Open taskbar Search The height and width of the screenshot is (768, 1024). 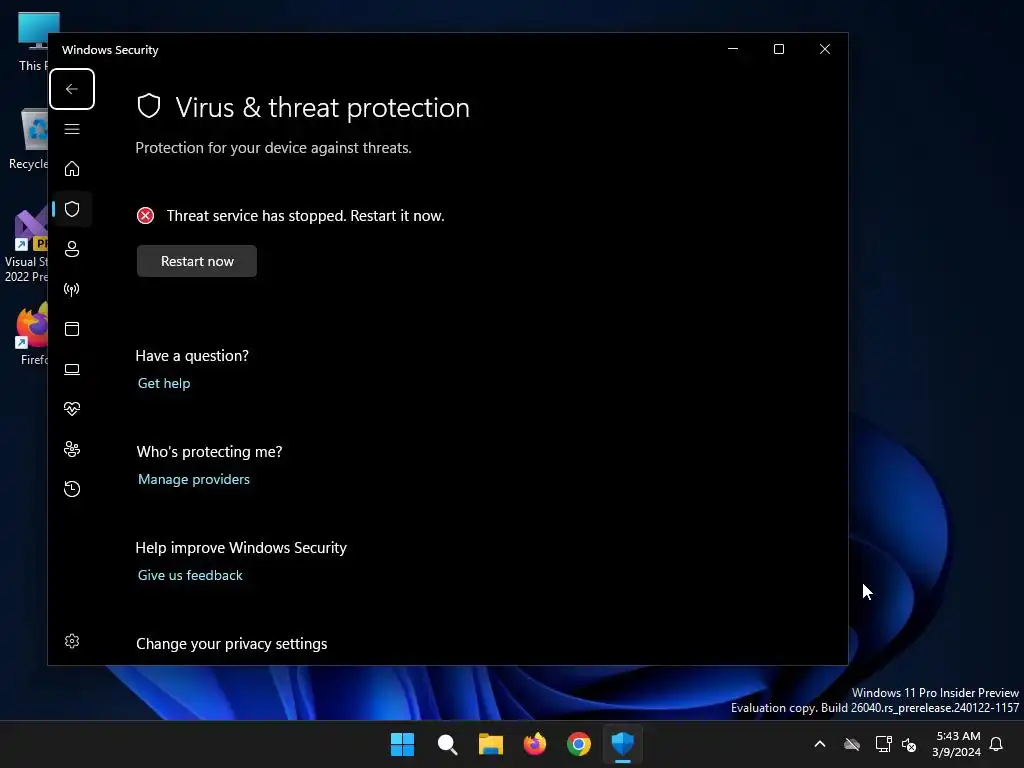pyautogui.click(x=447, y=744)
